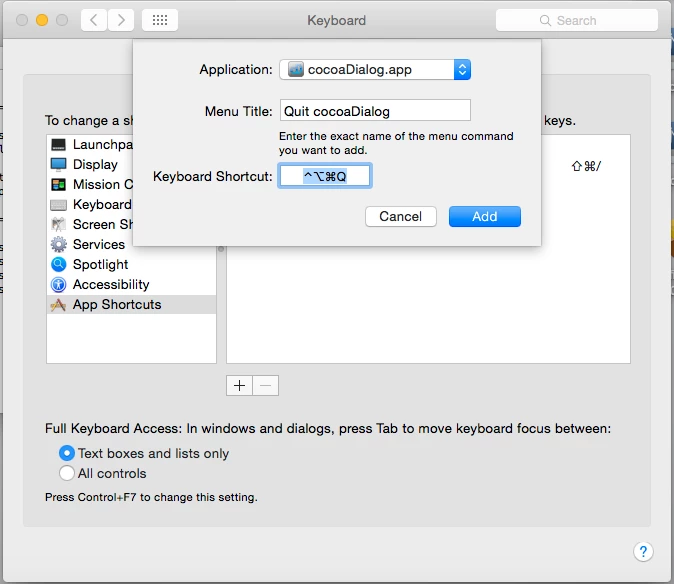Select All controls radio button
This screenshot has height=584, width=674.
coord(67,473)
